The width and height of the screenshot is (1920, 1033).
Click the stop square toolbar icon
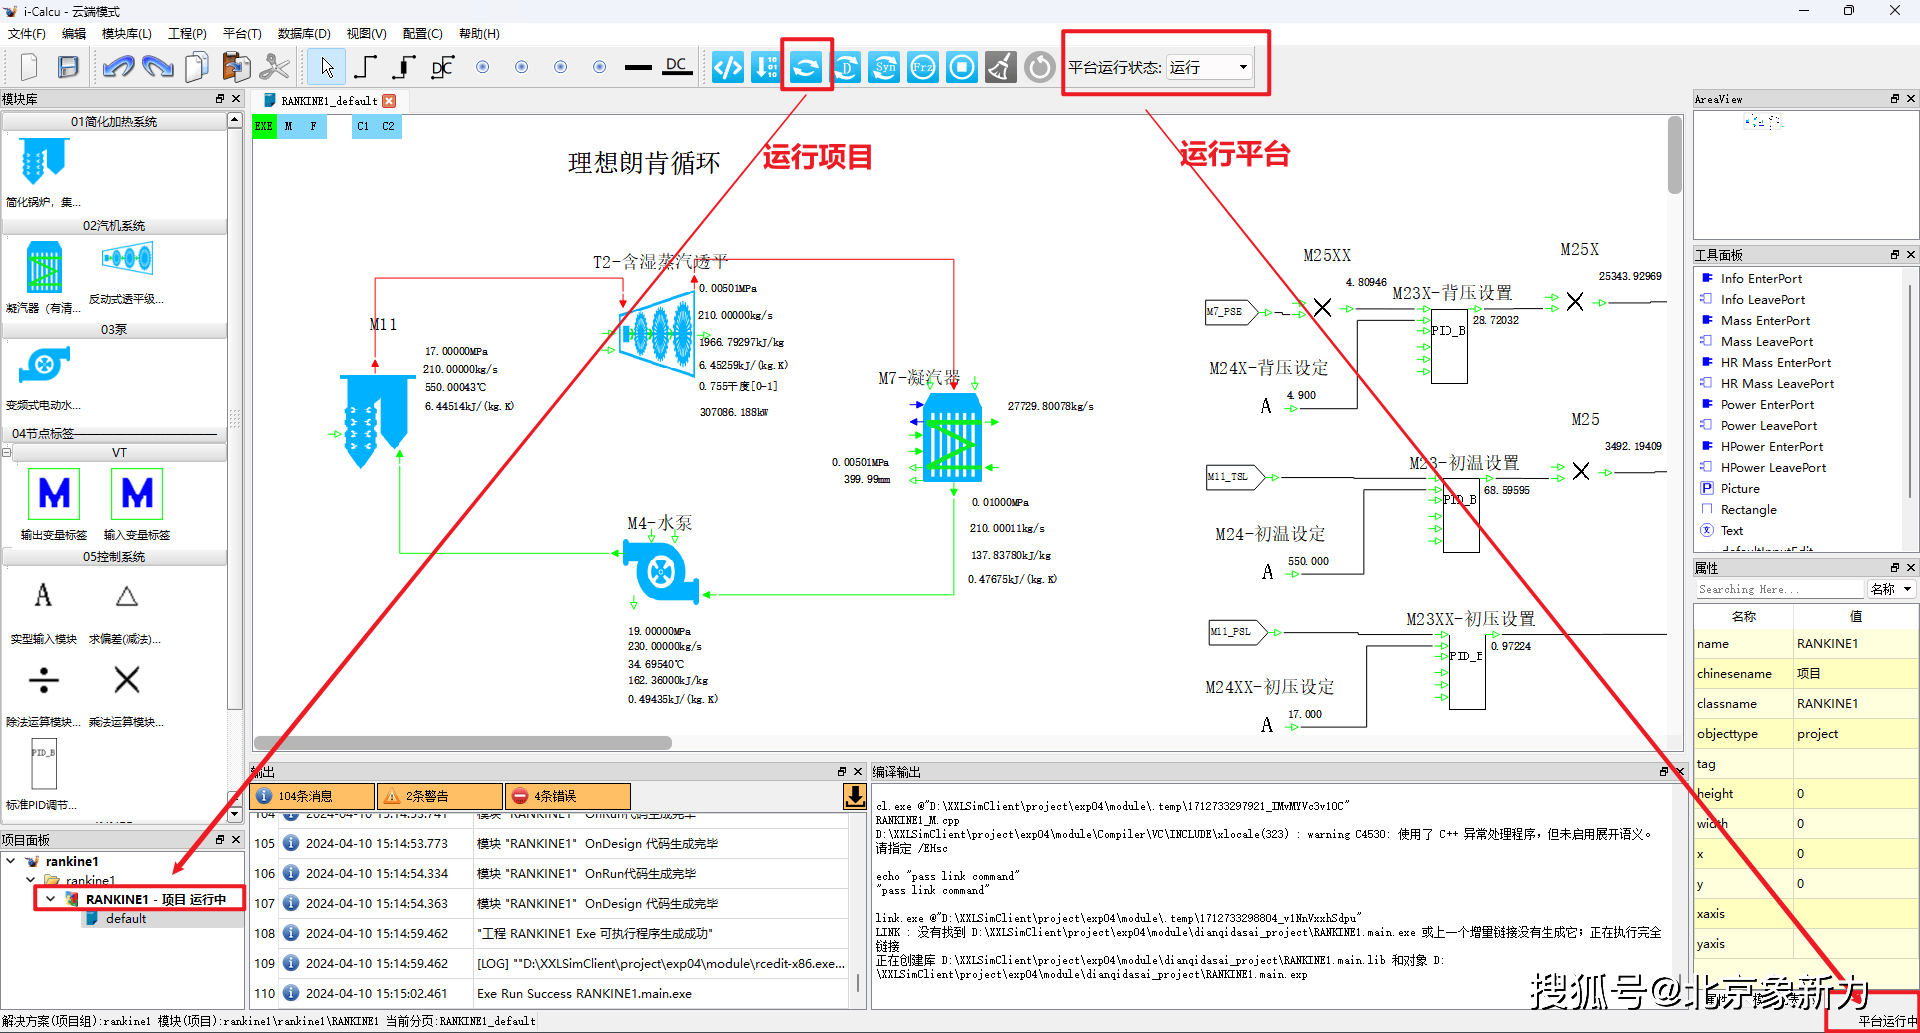[x=962, y=67]
